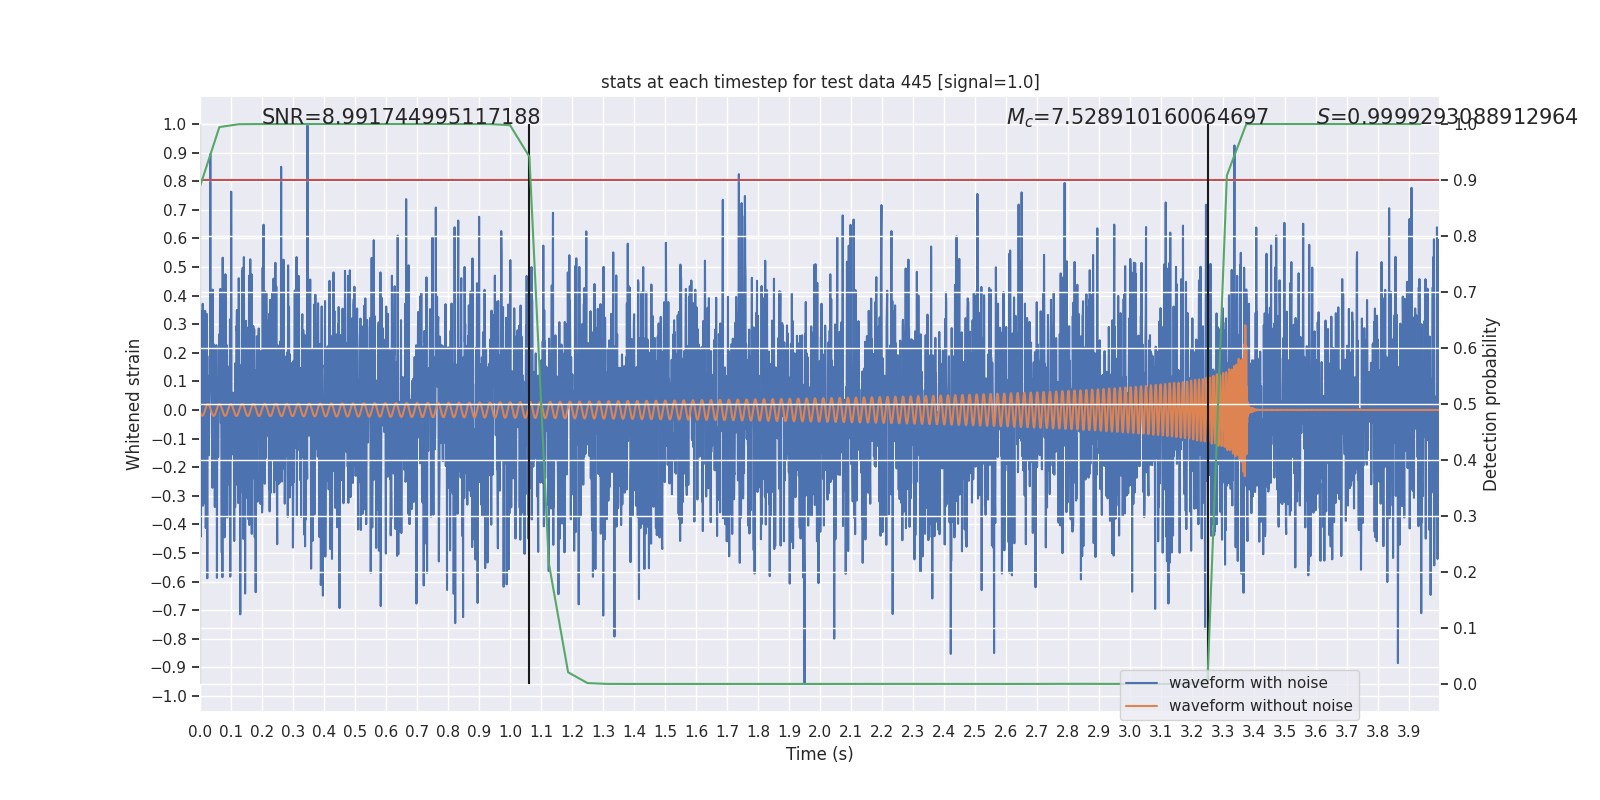Pick the blue line sample in the legend
Screen dimensions: 1600x800
pyautogui.click(x=1142, y=683)
